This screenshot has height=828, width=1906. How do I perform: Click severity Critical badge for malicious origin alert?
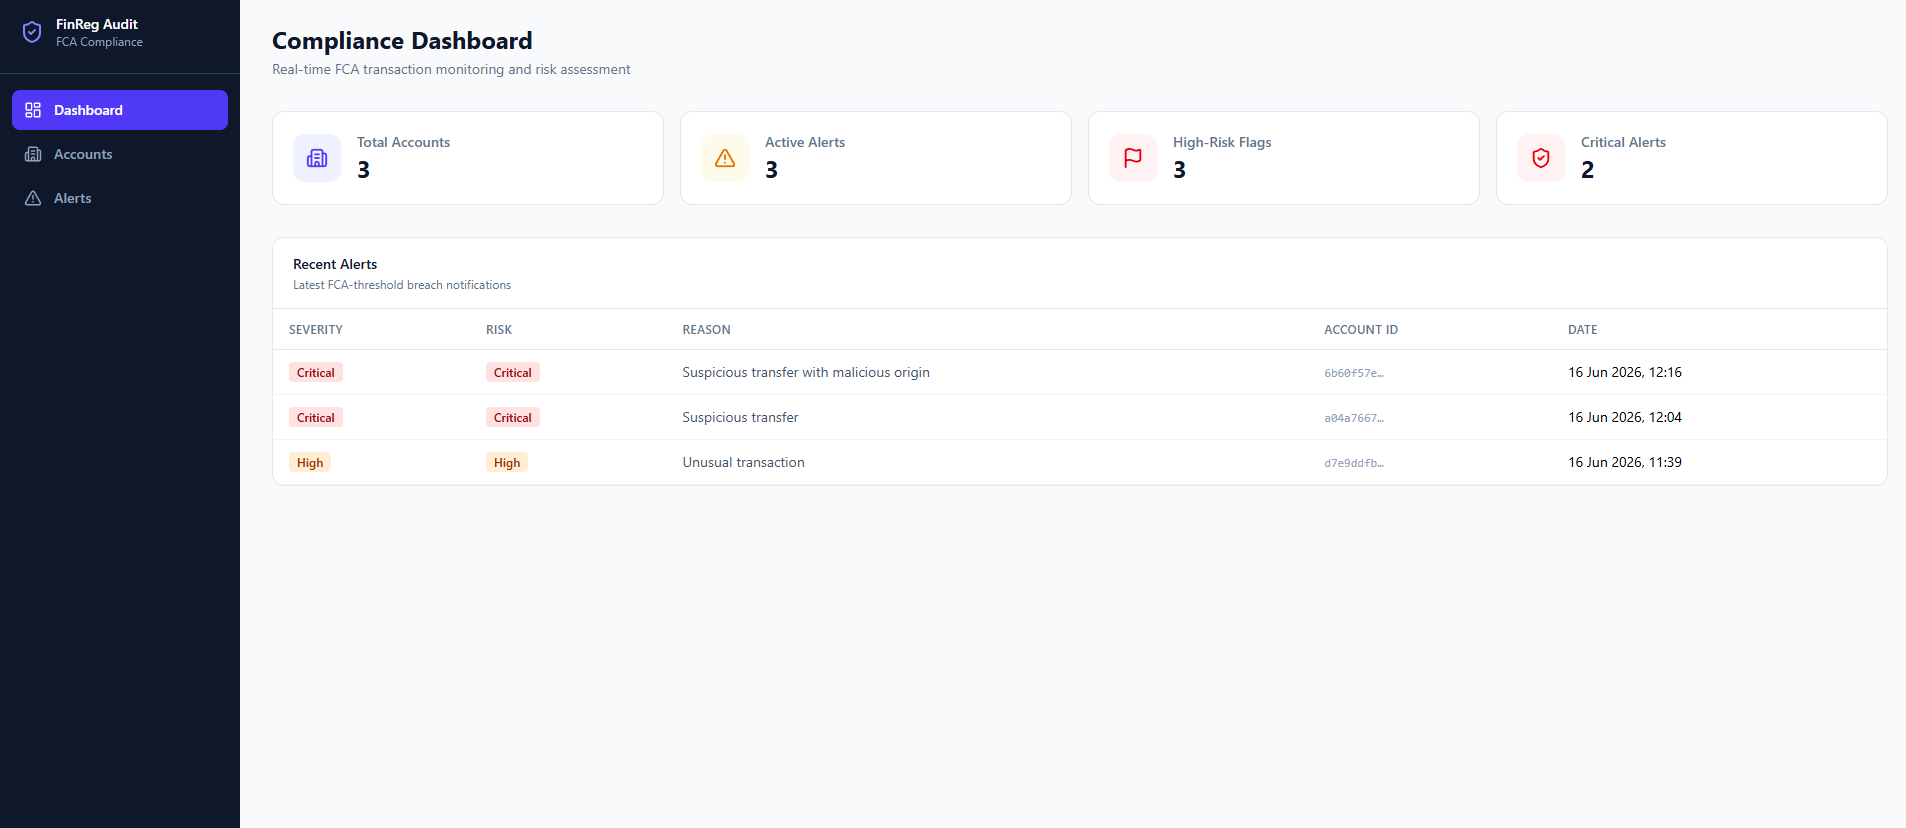coord(316,372)
